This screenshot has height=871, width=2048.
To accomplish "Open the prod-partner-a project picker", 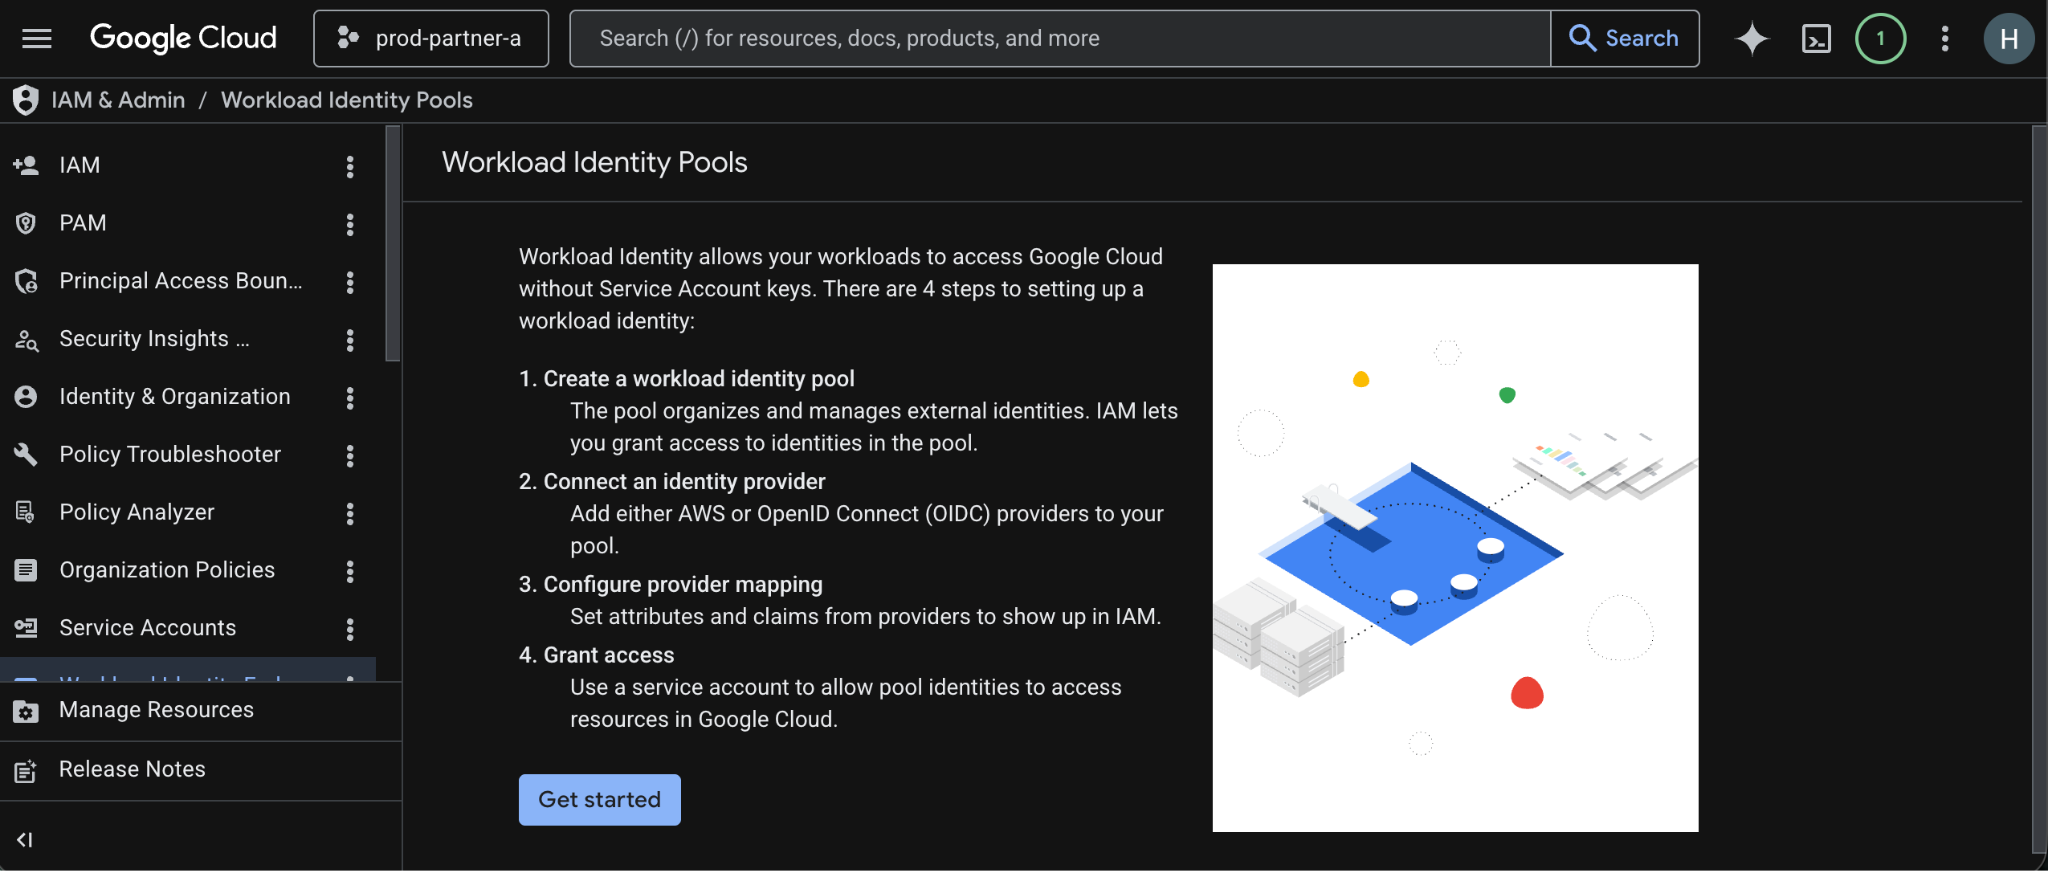I will click(431, 39).
